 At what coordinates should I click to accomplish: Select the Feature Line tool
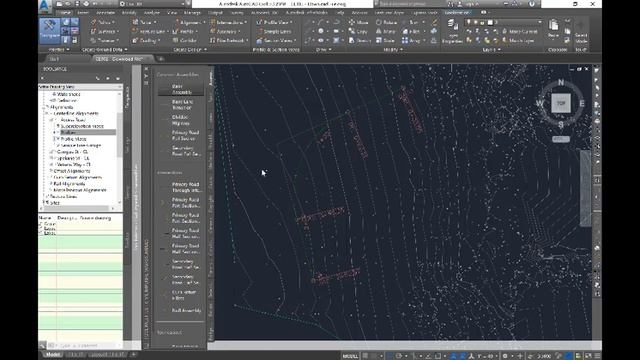tap(149, 31)
